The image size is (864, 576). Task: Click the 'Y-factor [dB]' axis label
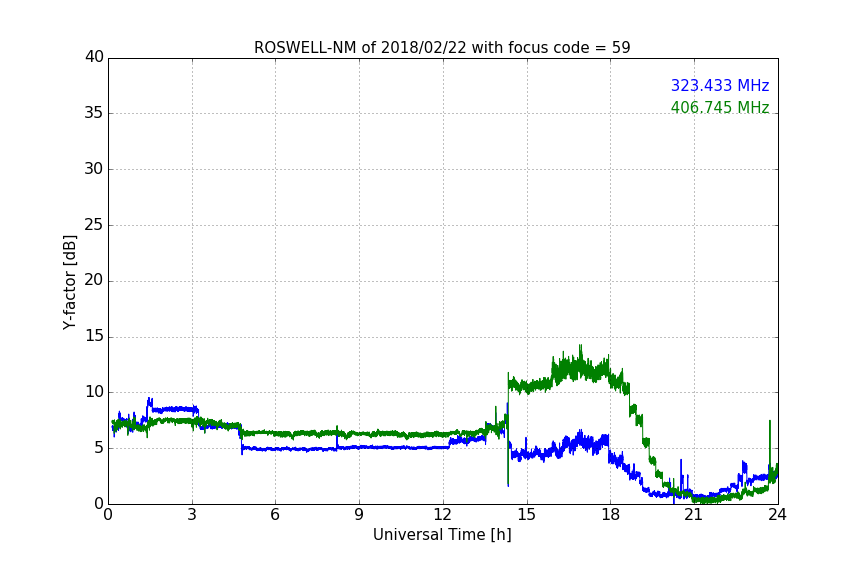(x=70, y=282)
